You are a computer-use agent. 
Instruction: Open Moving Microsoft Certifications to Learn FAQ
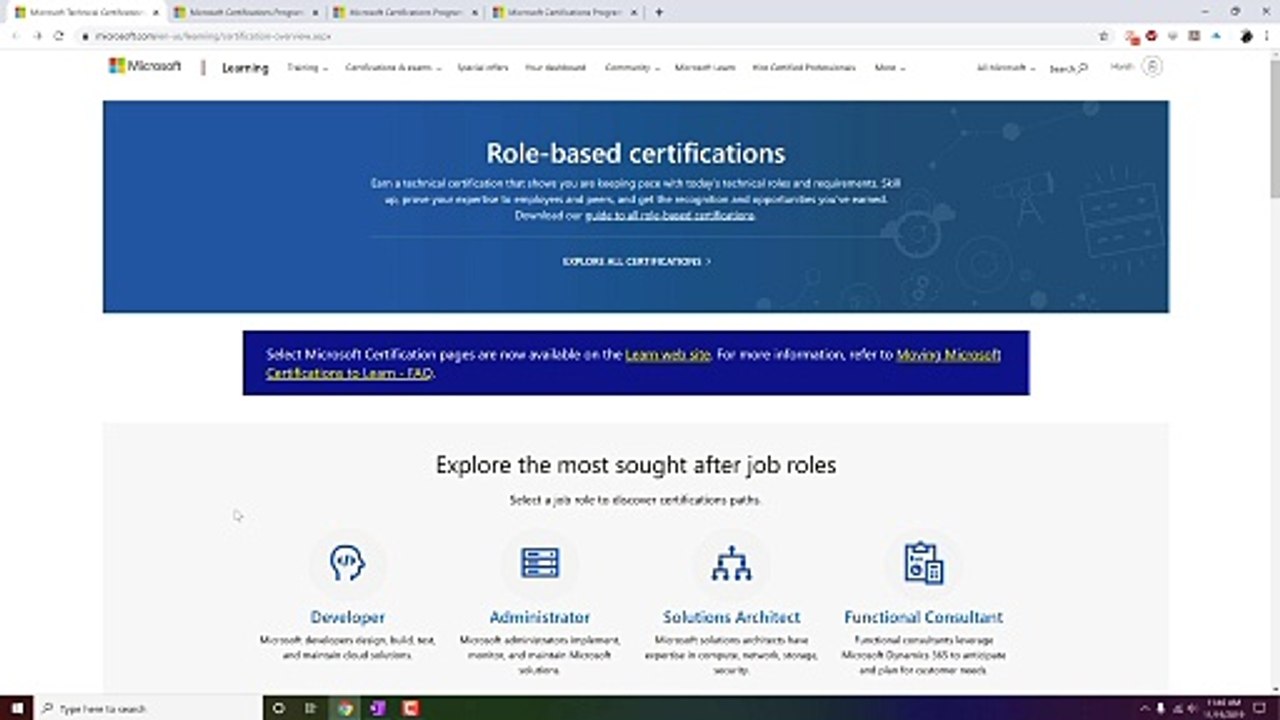[x=633, y=364]
